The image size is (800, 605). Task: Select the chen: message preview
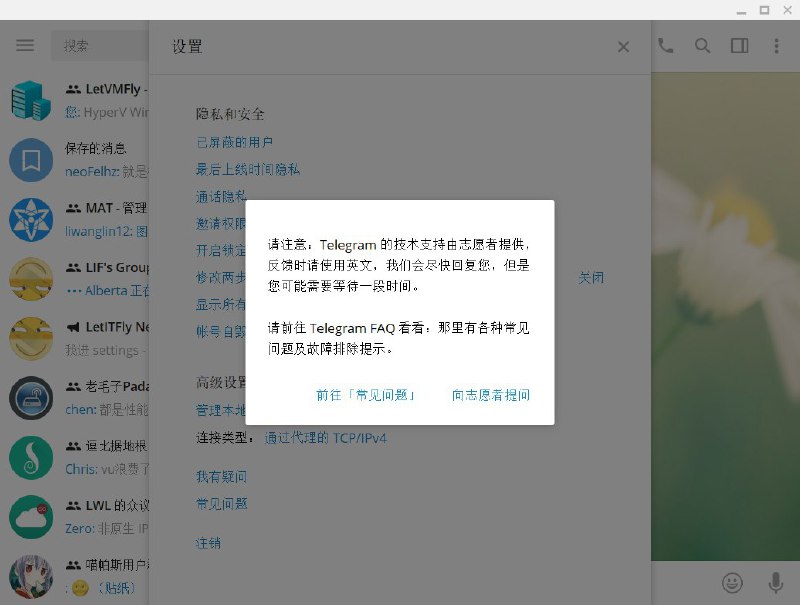(x=107, y=410)
